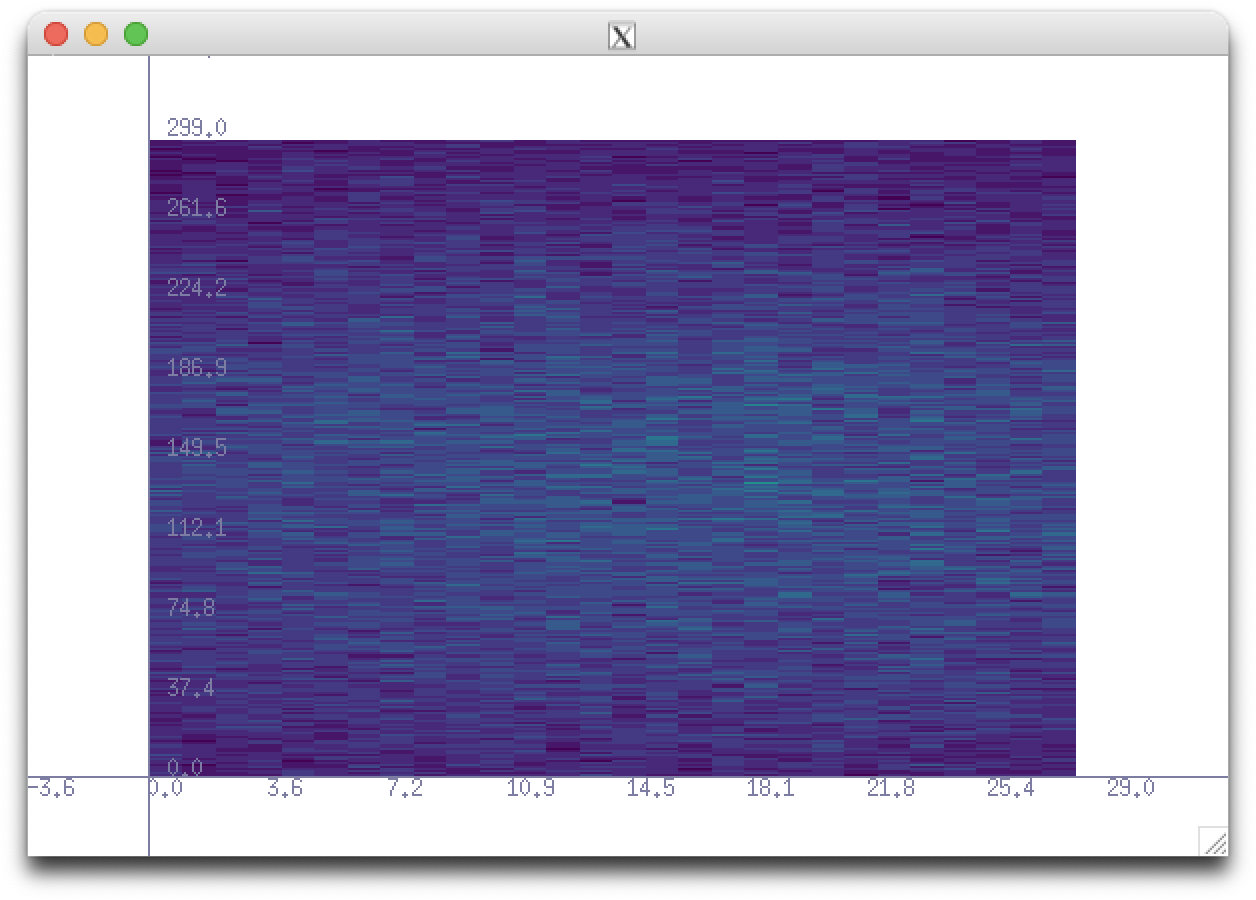Maximize the window using the green button

point(136,34)
